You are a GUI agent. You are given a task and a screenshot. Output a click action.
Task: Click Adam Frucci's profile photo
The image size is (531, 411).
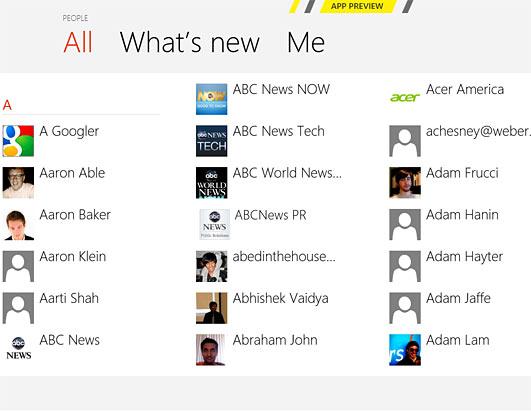(x=405, y=183)
